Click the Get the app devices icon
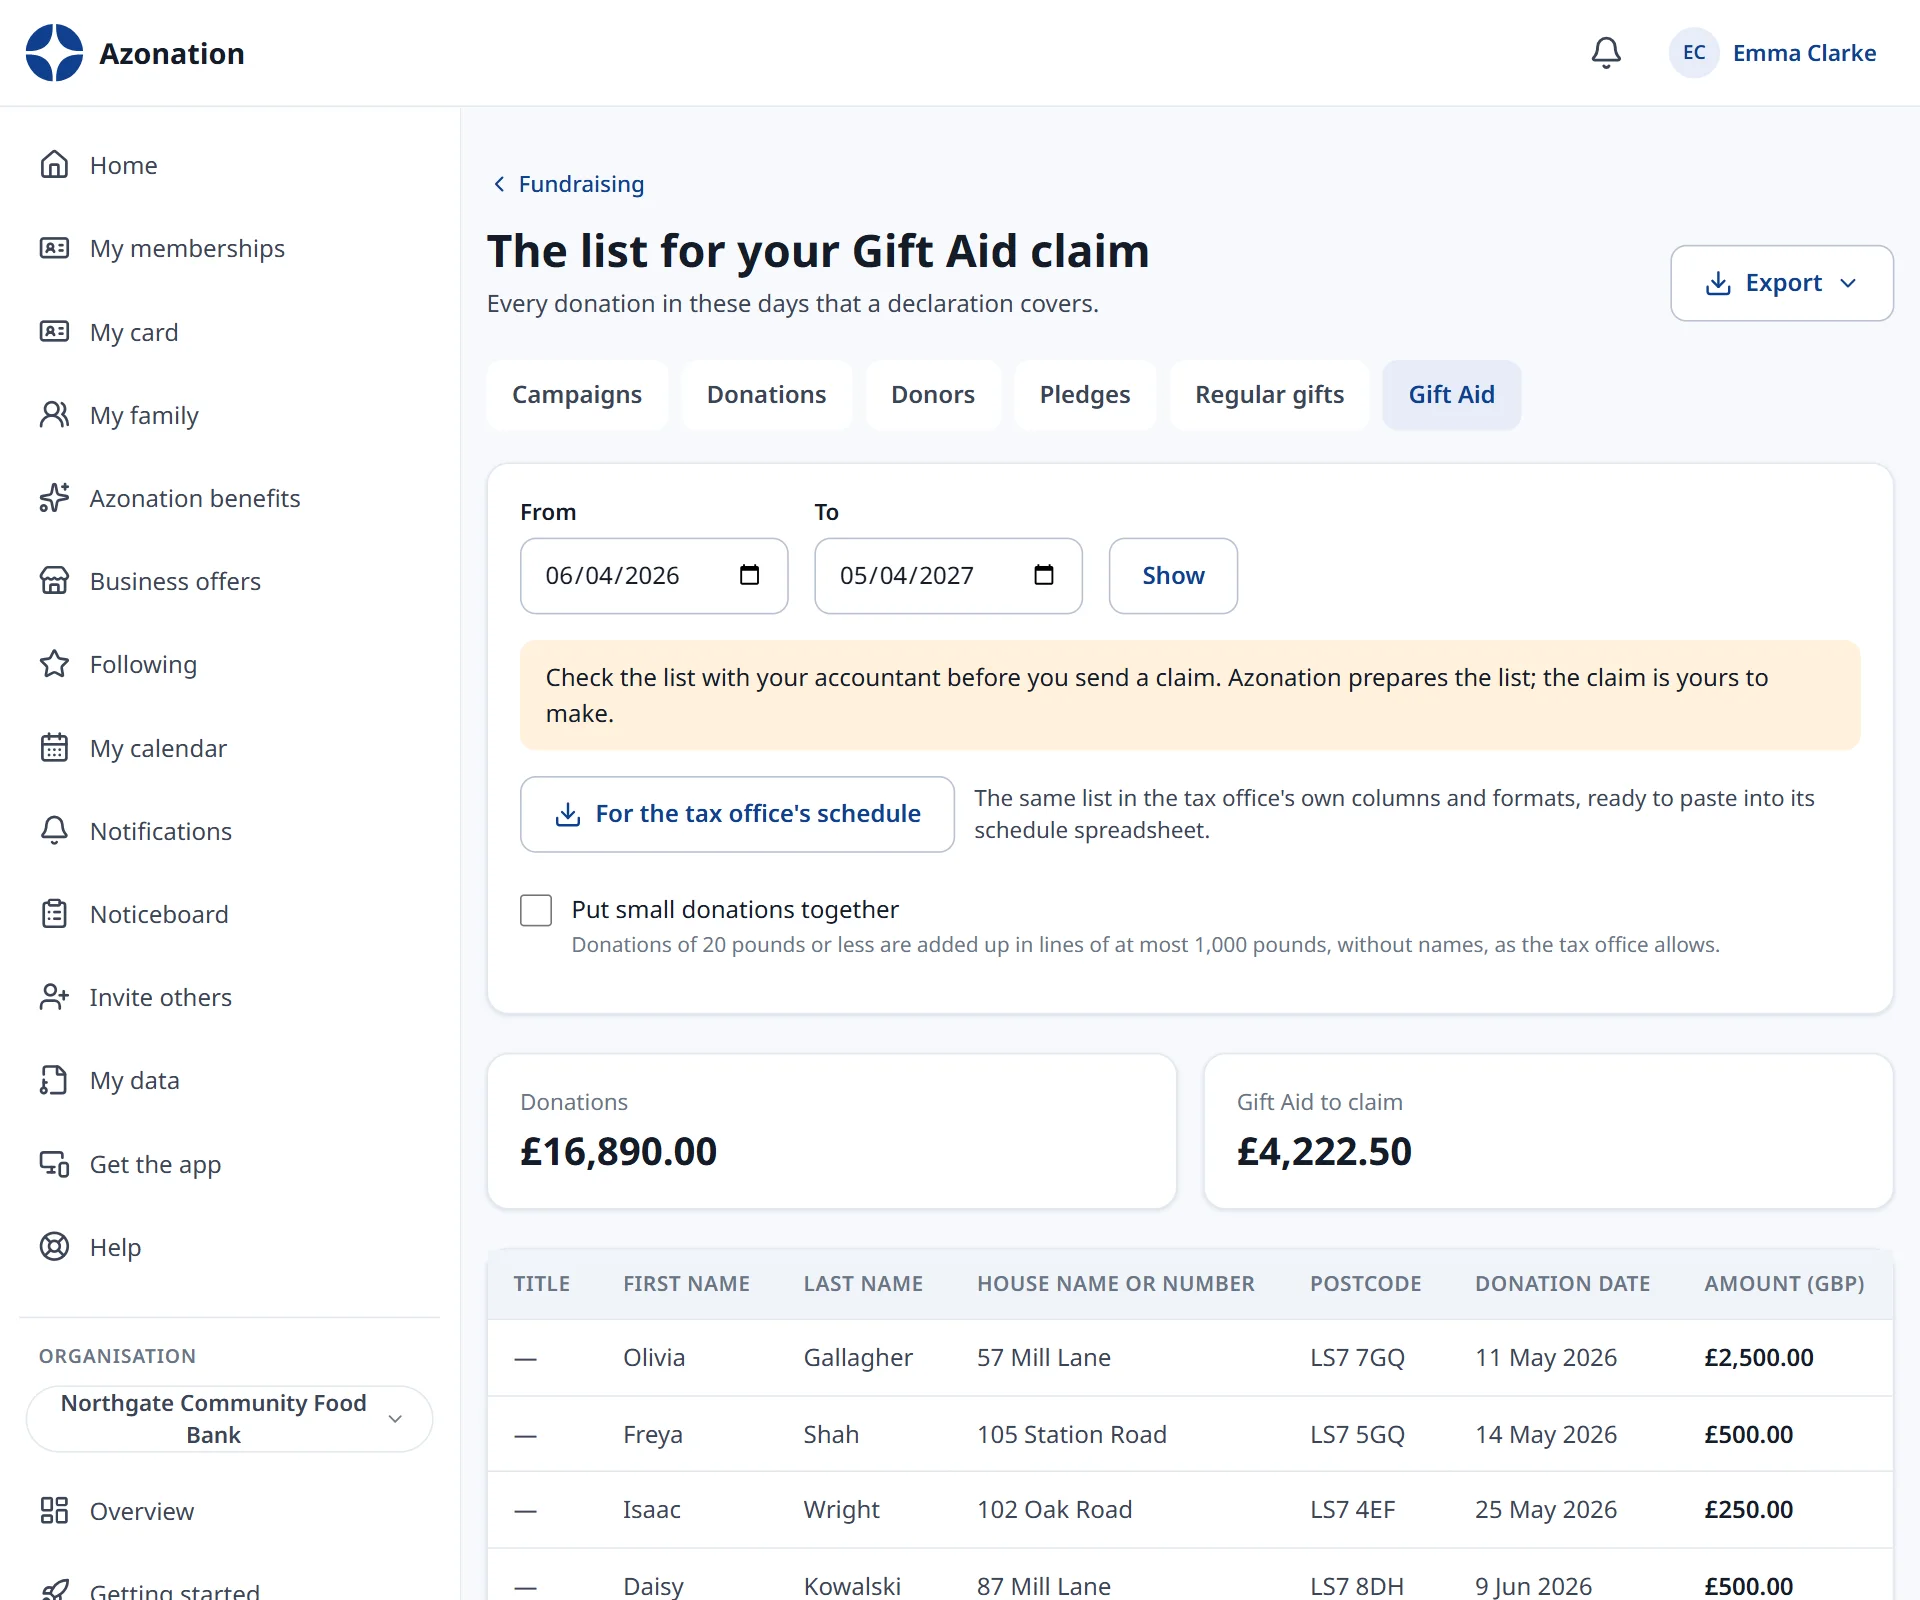Viewport: 1920px width, 1600px height. [54, 1164]
